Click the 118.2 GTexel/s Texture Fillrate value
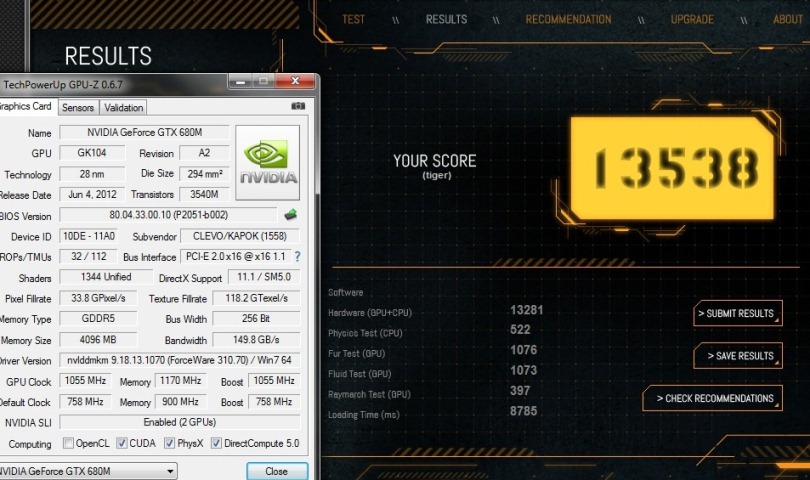The image size is (810, 480). [256, 298]
